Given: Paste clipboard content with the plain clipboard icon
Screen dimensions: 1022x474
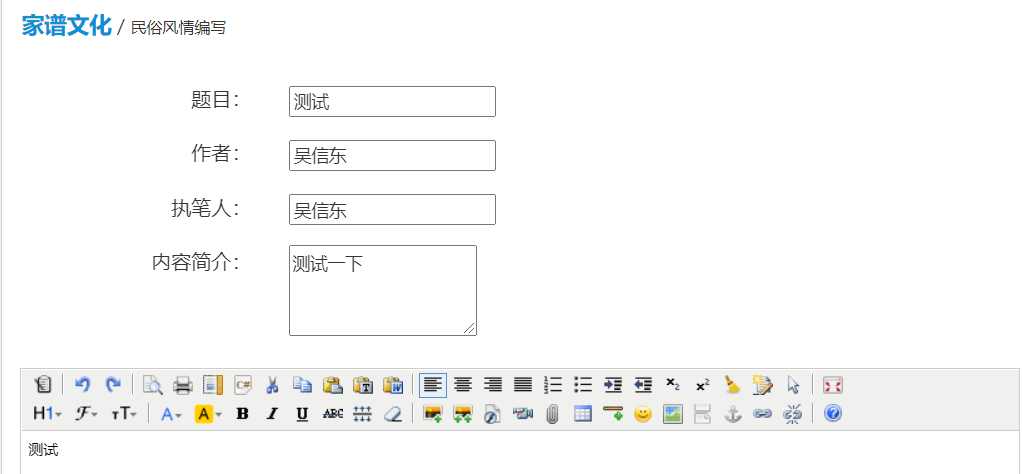Looking at the screenshot, I should click(332, 385).
